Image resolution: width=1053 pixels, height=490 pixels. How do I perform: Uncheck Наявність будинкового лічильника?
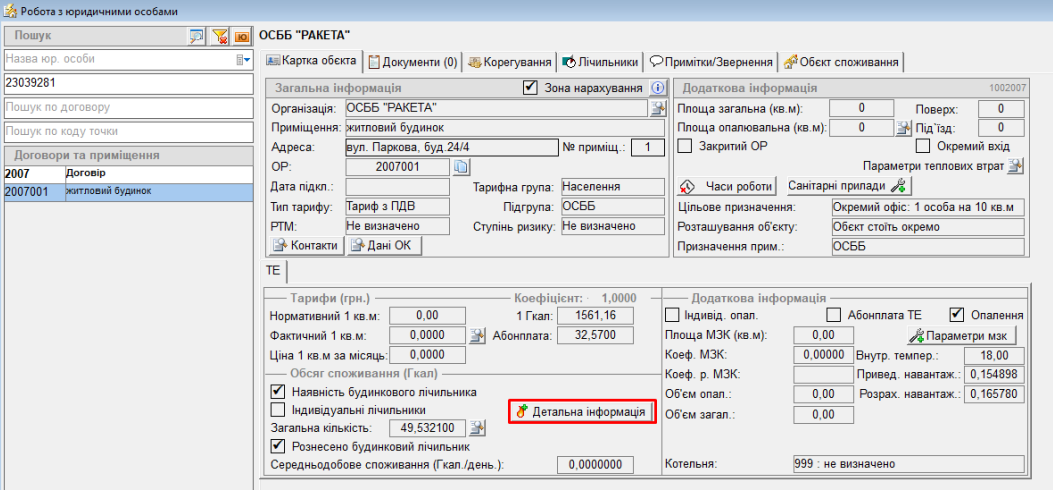coord(278,392)
